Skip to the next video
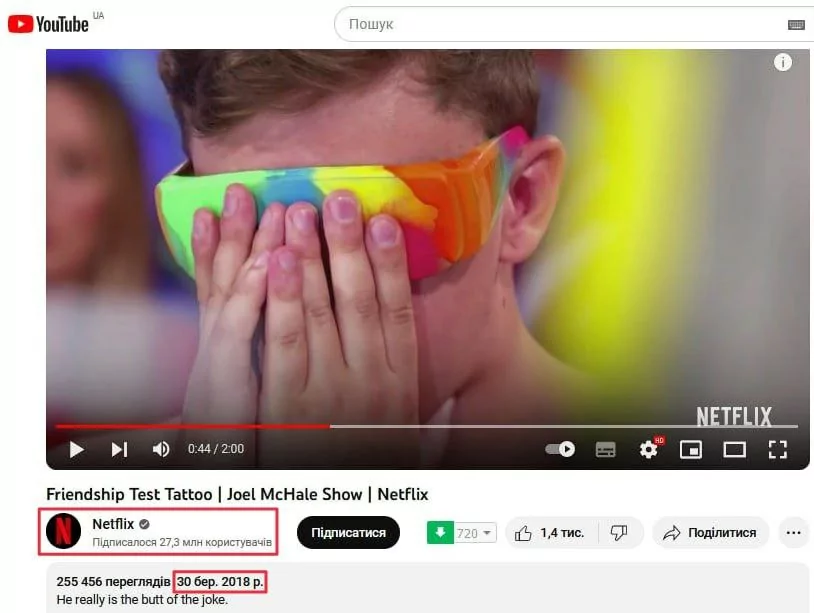The height and width of the screenshot is (613, 814). (x=119, y=449)
